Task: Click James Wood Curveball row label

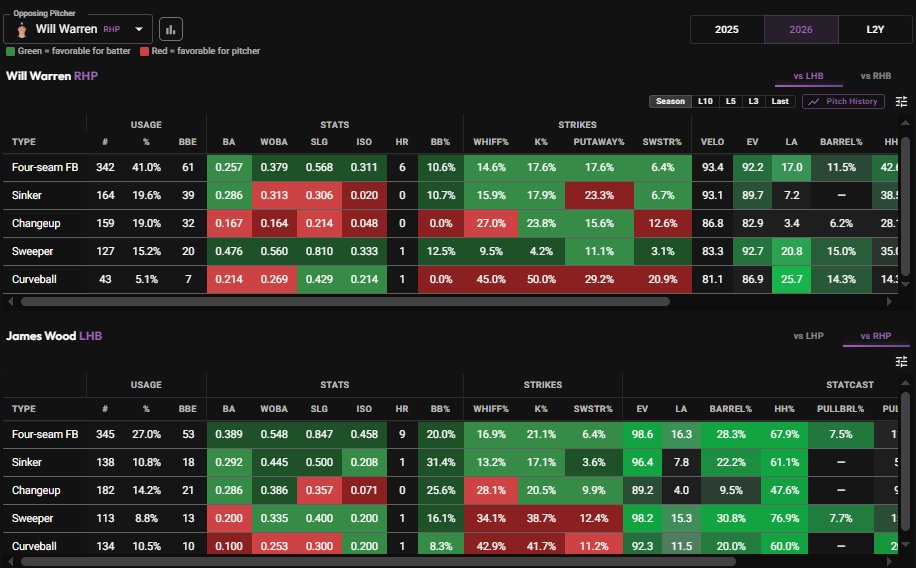Action: click(34, 547)
